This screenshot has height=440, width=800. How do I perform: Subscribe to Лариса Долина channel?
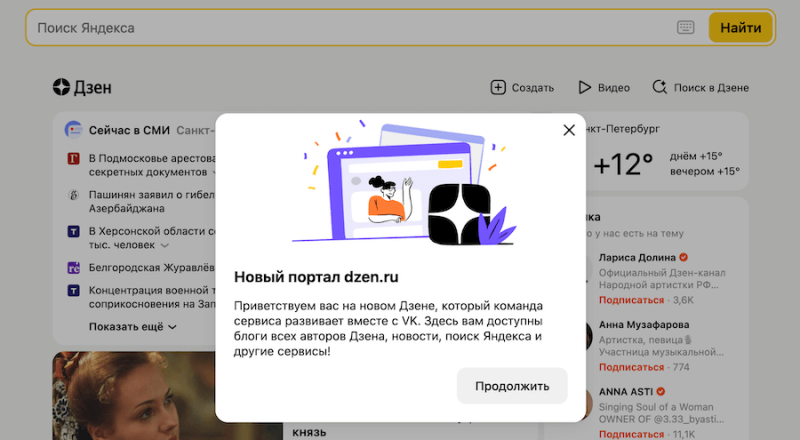pyautogui.click(x=630, y=299)
